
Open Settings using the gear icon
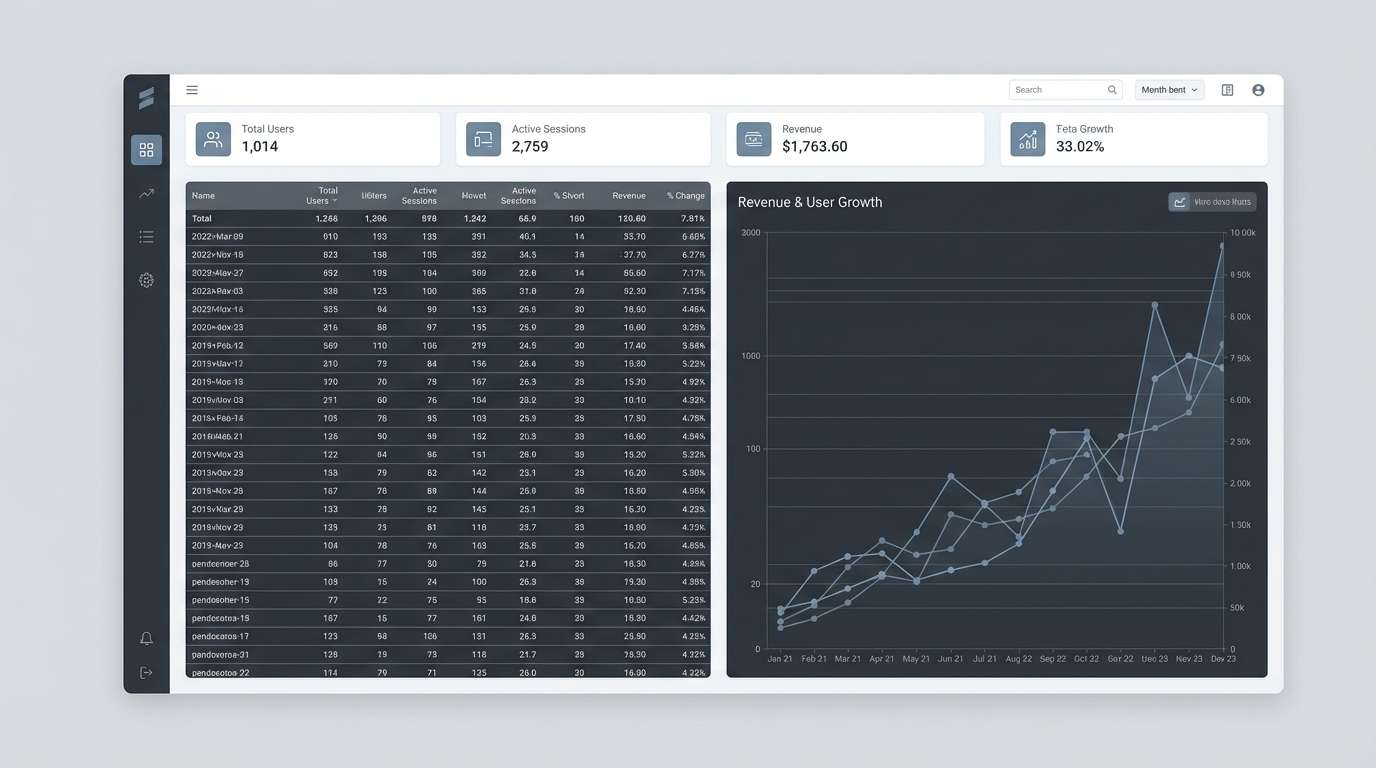pos(146,279)
